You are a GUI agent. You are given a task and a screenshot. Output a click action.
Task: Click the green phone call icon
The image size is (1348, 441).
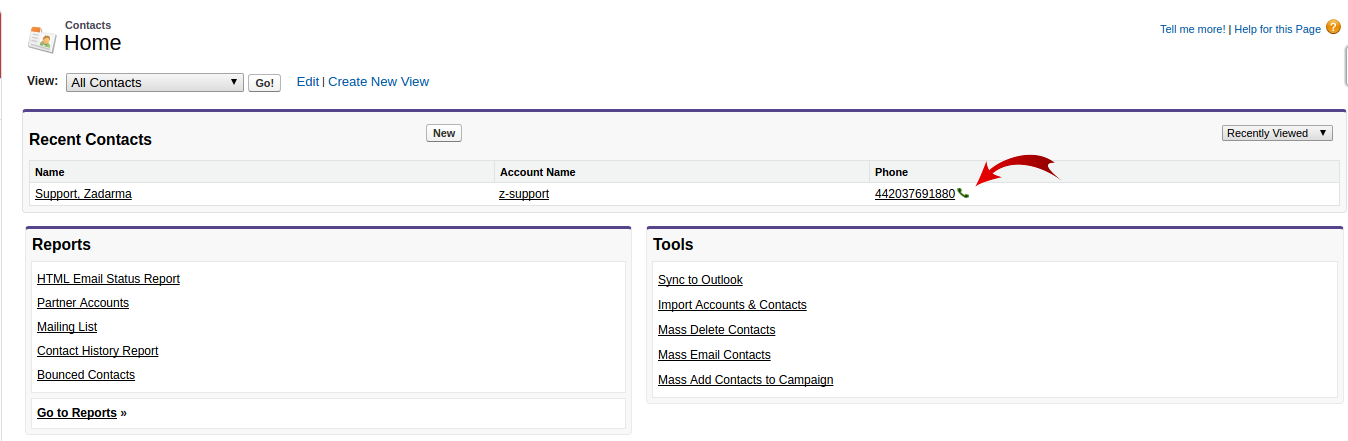(963, 193)
